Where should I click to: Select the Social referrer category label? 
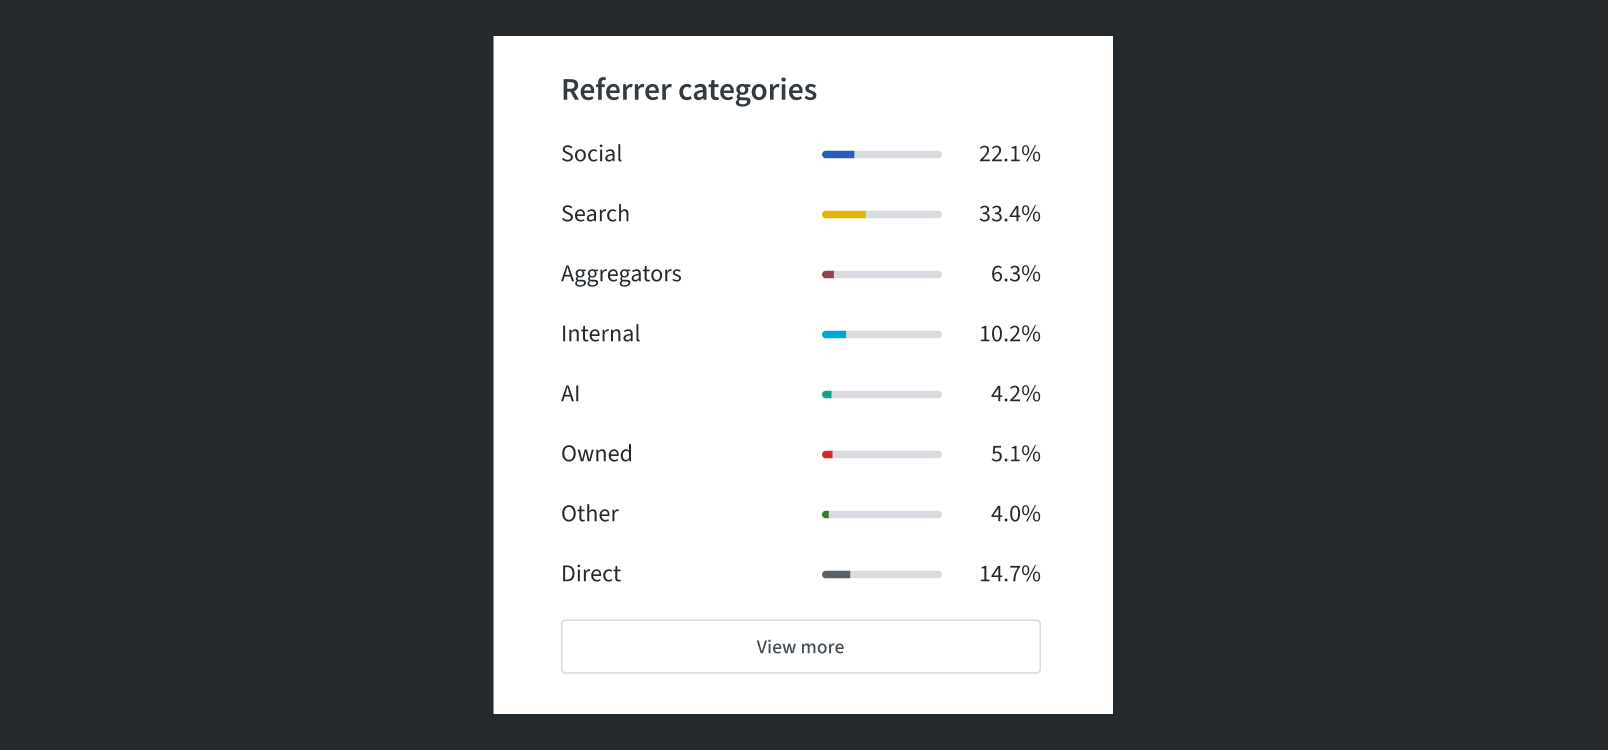pyautogui.click(x=591, y=154)
